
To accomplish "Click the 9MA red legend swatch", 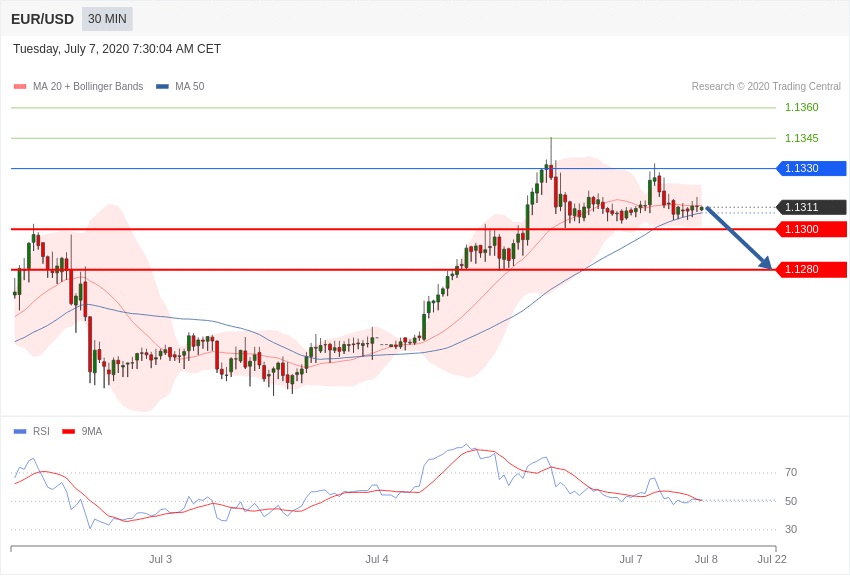I will click(68, 432).
